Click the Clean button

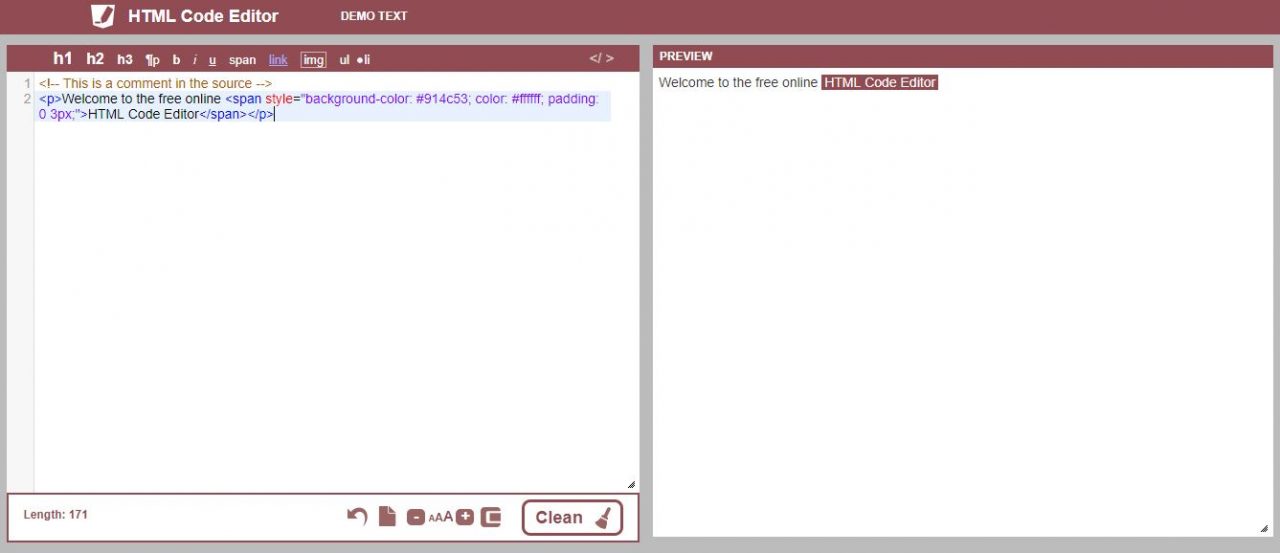tap(572, 517)
